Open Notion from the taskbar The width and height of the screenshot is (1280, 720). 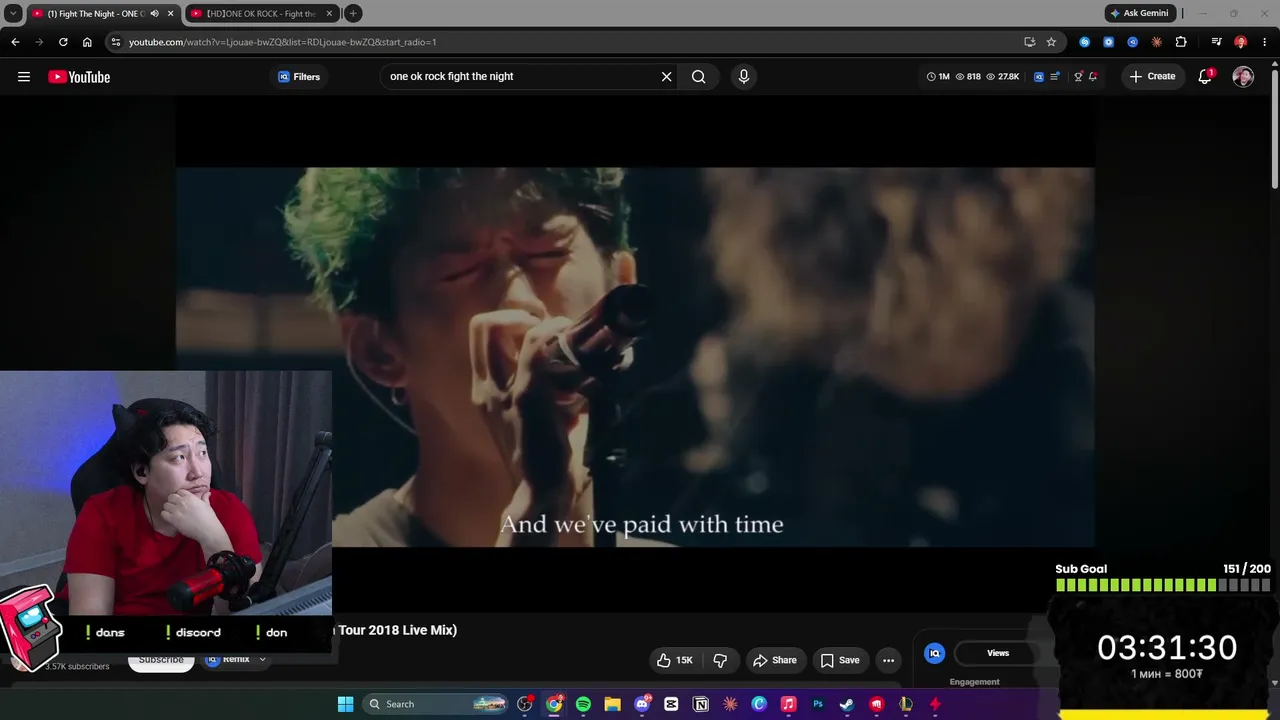[x=701, y=704]
